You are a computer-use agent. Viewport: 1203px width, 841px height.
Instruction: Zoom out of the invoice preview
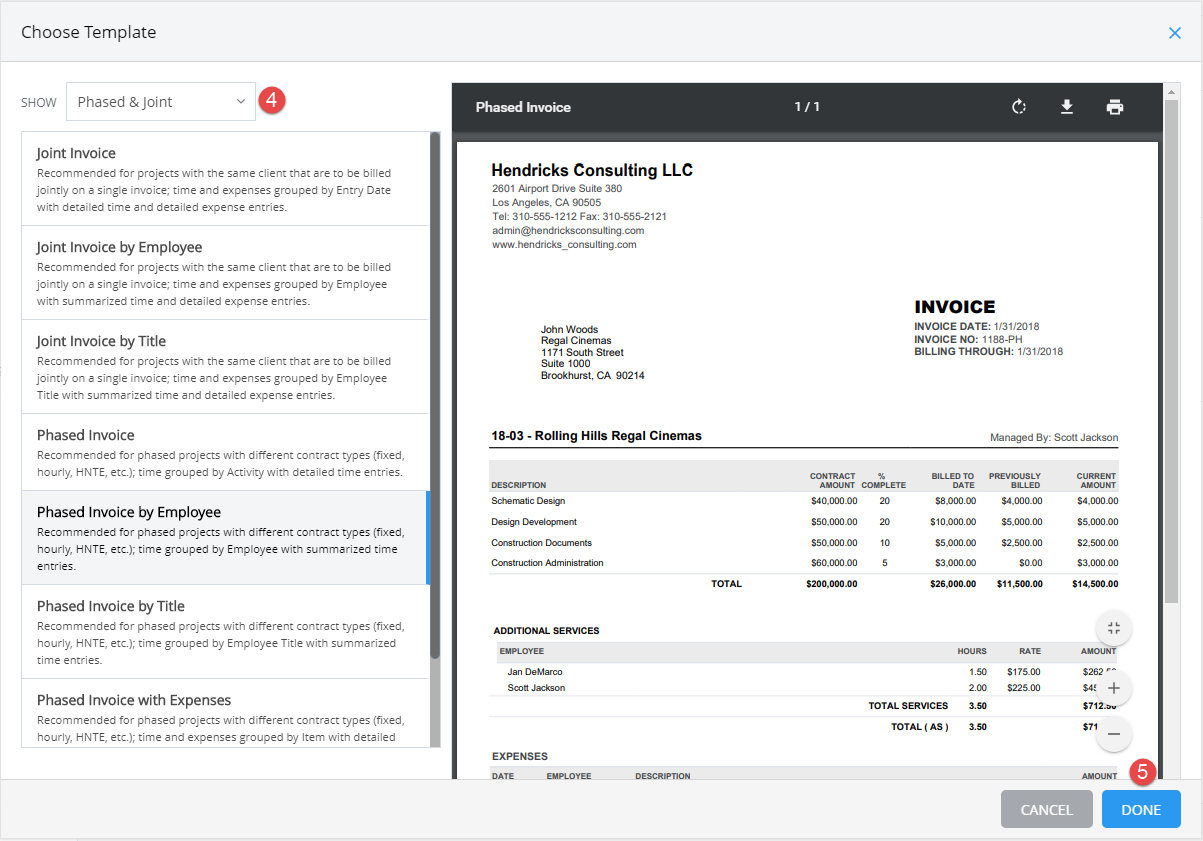click(1114, 734)
